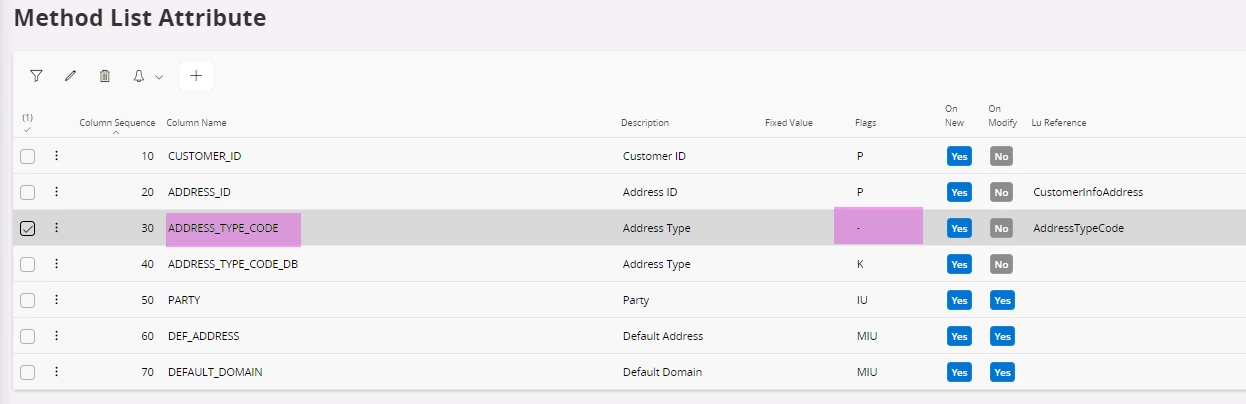The height and width of the screenshot is (404, 1246).
Task: Click the edit pencil icon
Action: [x=70, y=76]
